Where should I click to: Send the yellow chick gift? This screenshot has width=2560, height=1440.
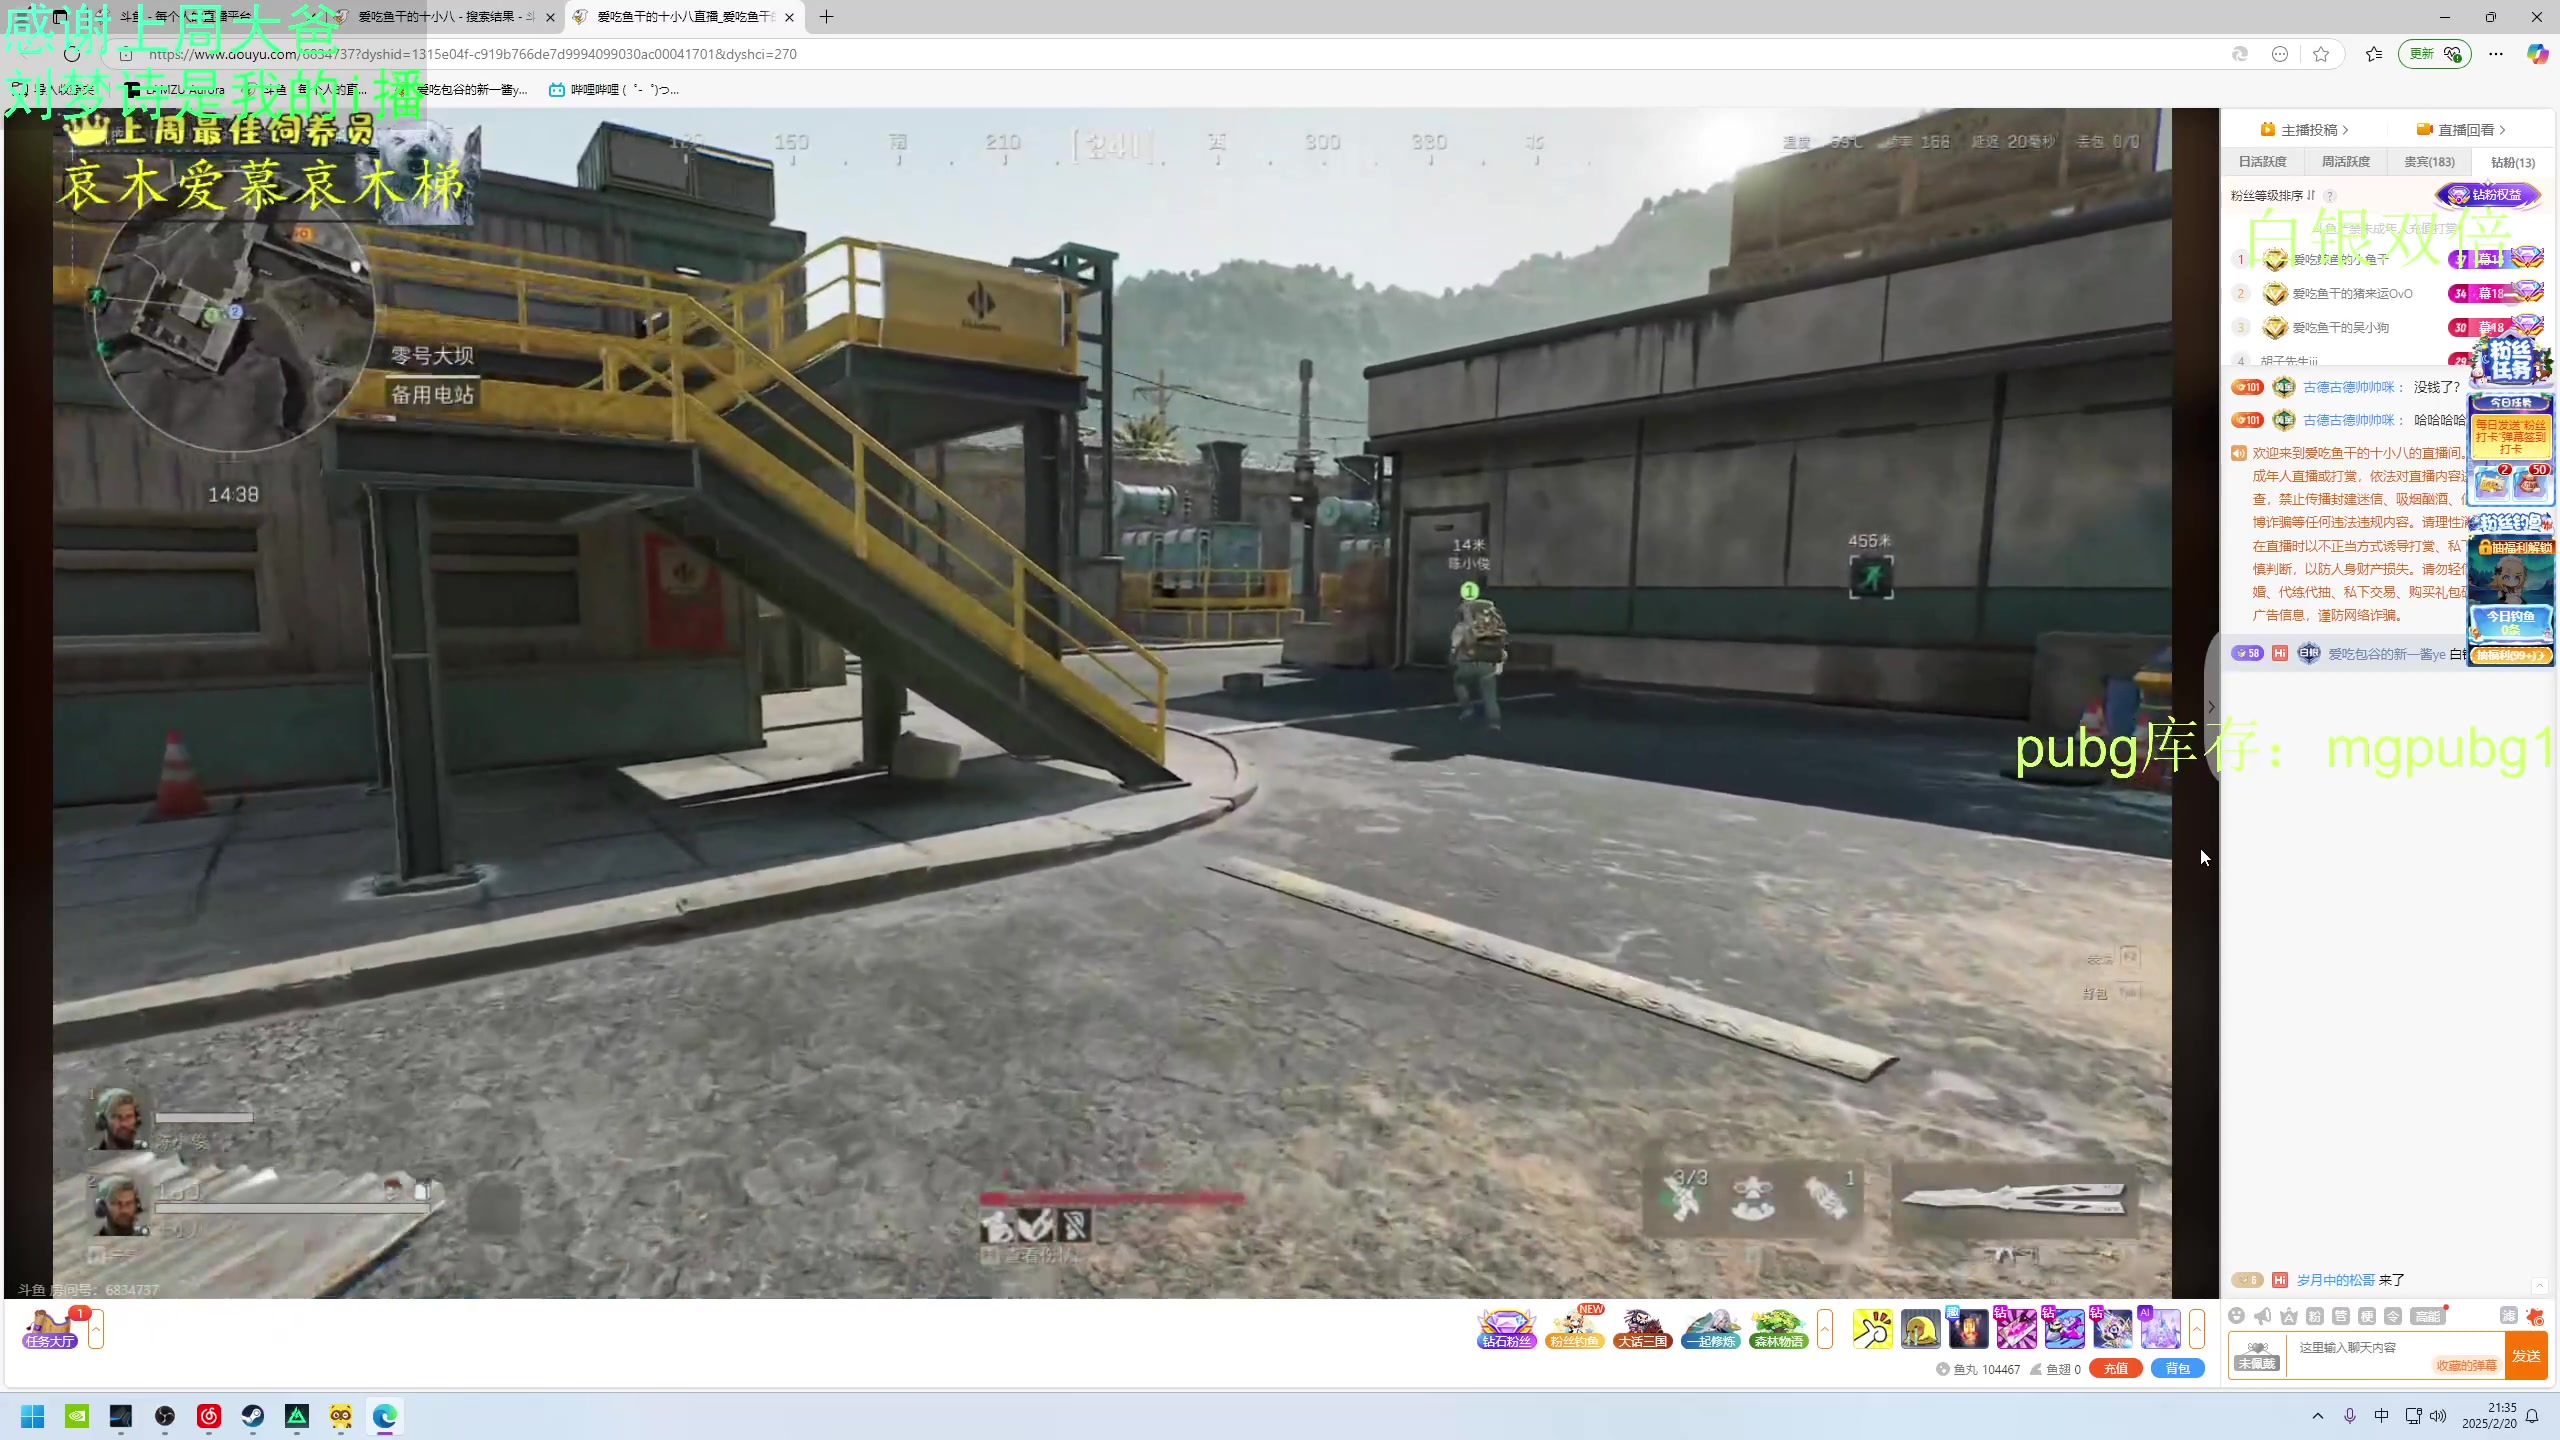tap(1920, 1329)
